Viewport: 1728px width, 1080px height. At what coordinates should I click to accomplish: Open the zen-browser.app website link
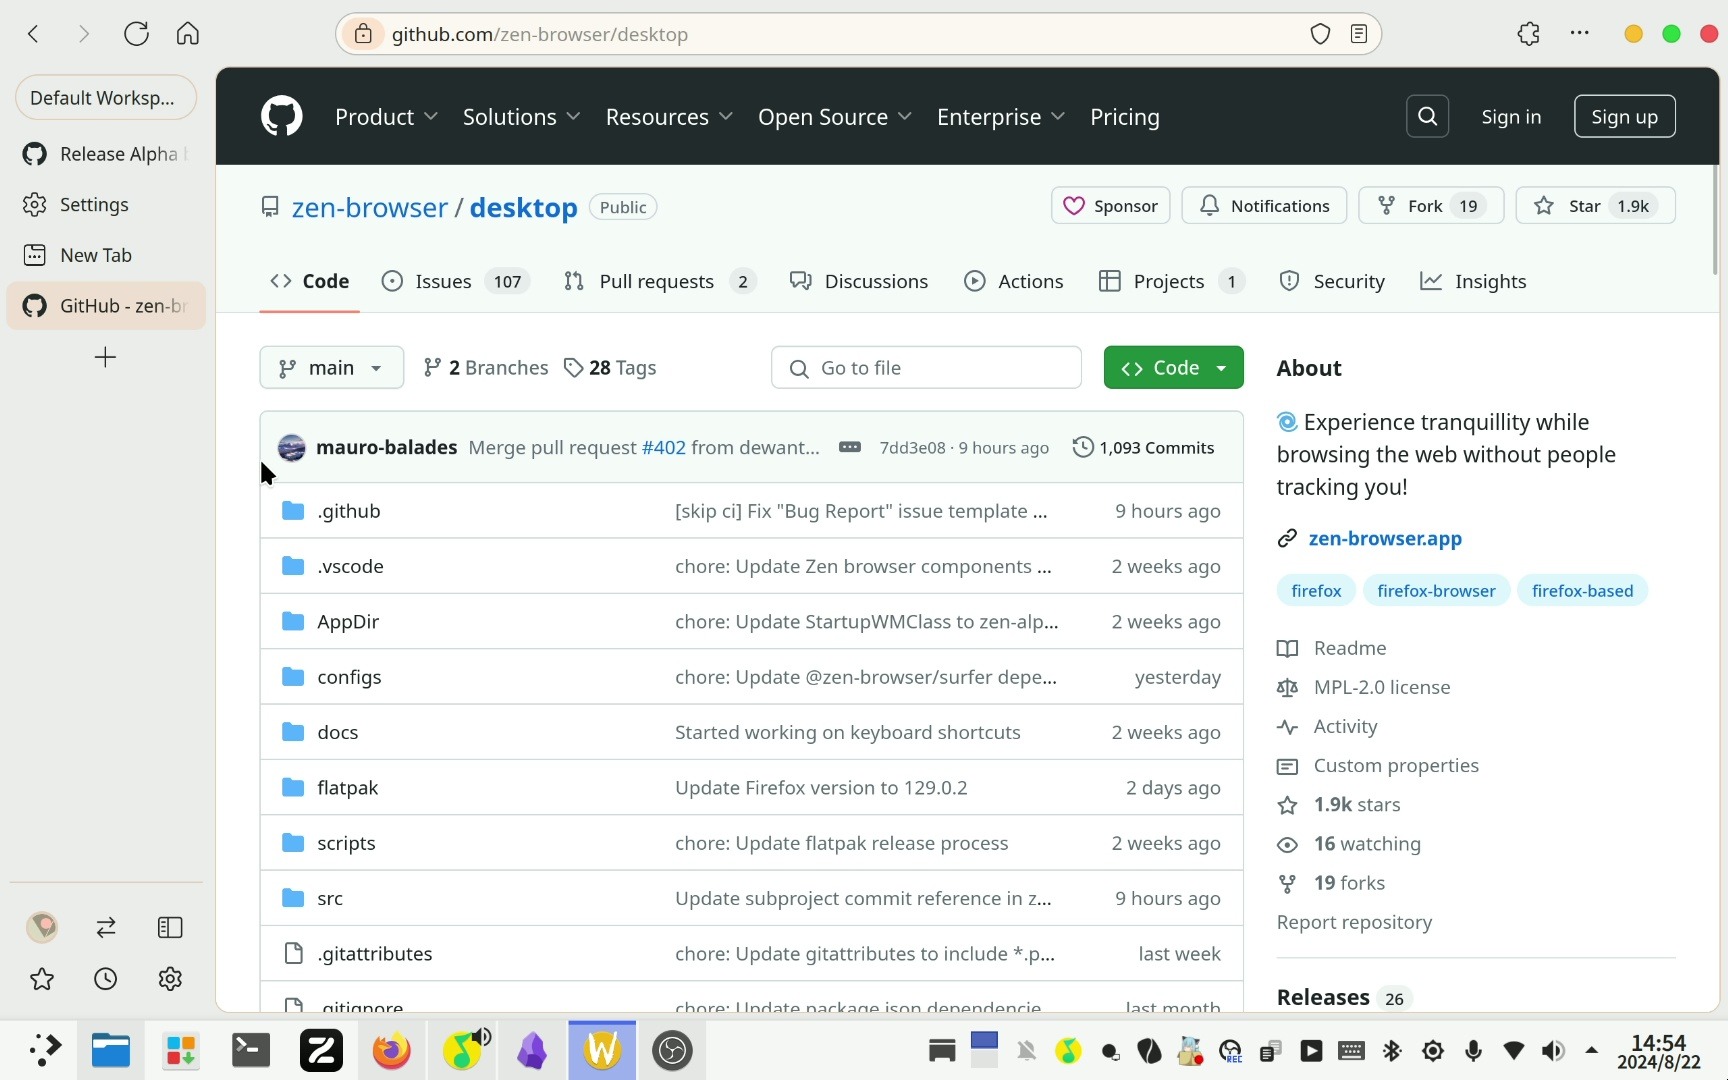click(x=1385, y=539)
